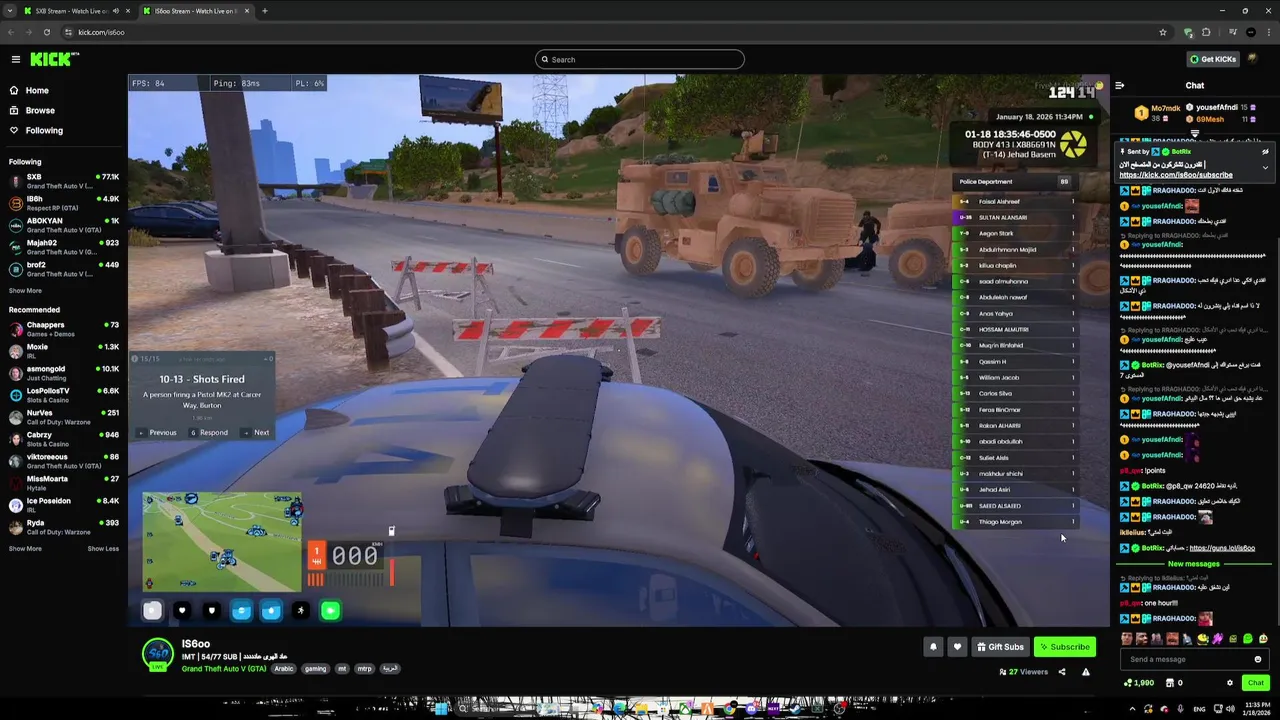Collapse recommended list with Show Less

coord(103,549)
